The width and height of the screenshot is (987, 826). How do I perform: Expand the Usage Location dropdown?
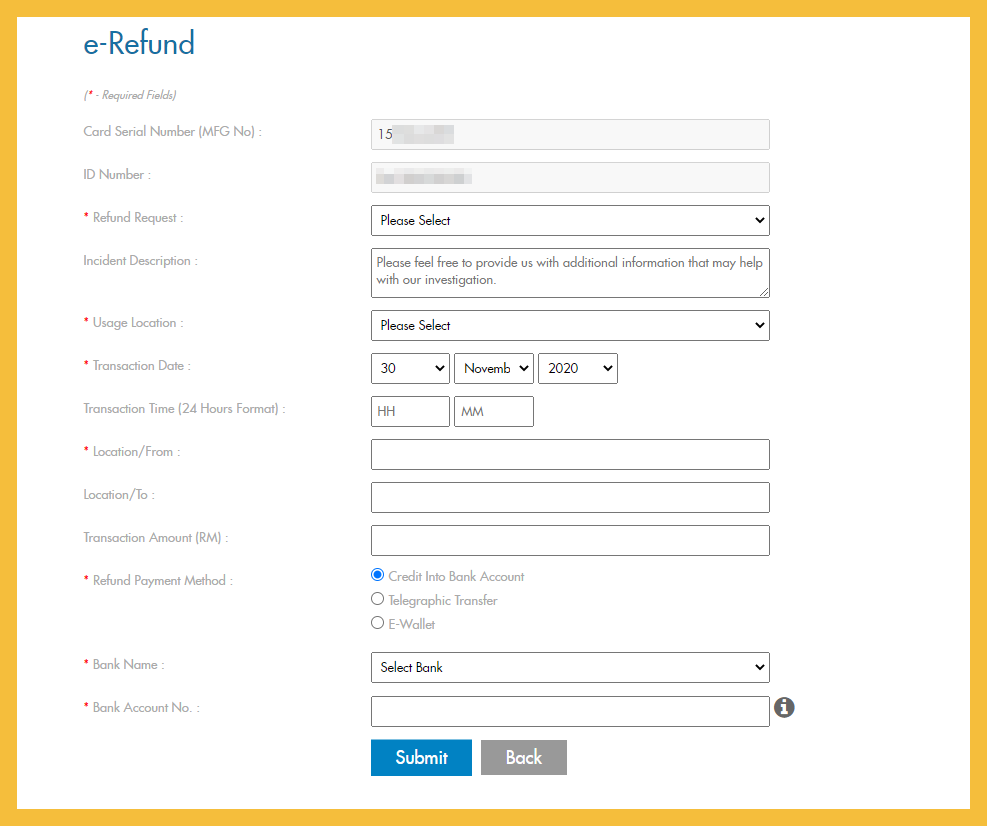569,325
